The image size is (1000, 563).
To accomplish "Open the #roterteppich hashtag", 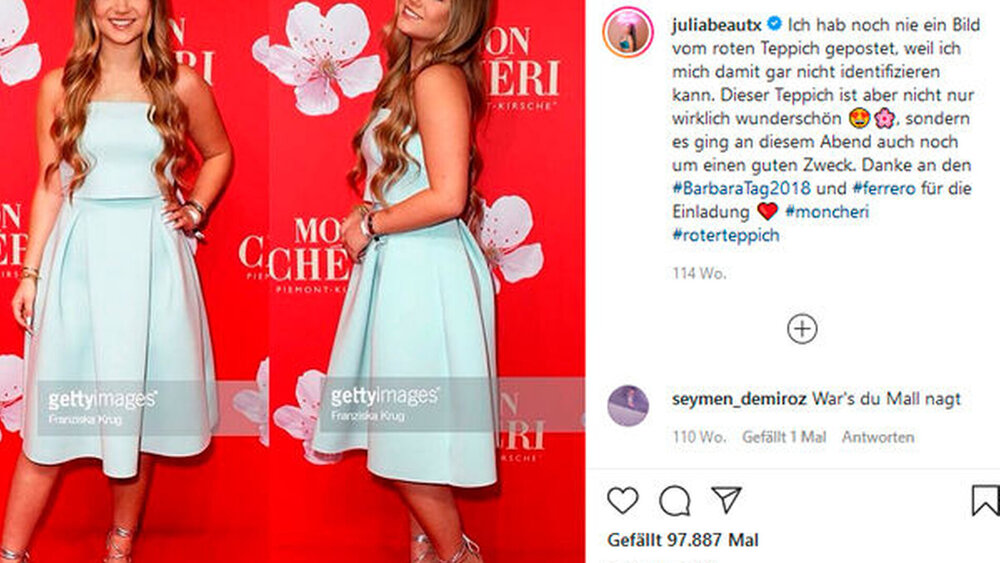I will point(726,235).
